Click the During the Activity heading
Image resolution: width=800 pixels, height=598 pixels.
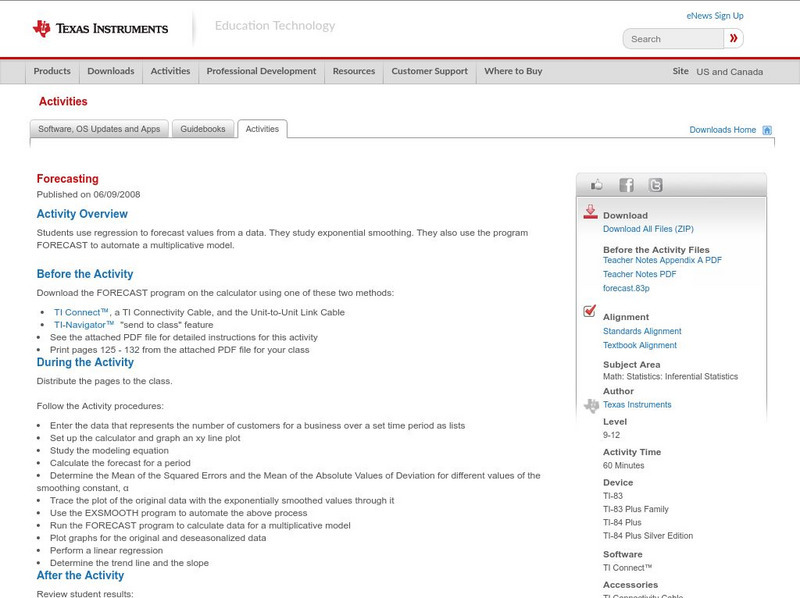[85, 362]
